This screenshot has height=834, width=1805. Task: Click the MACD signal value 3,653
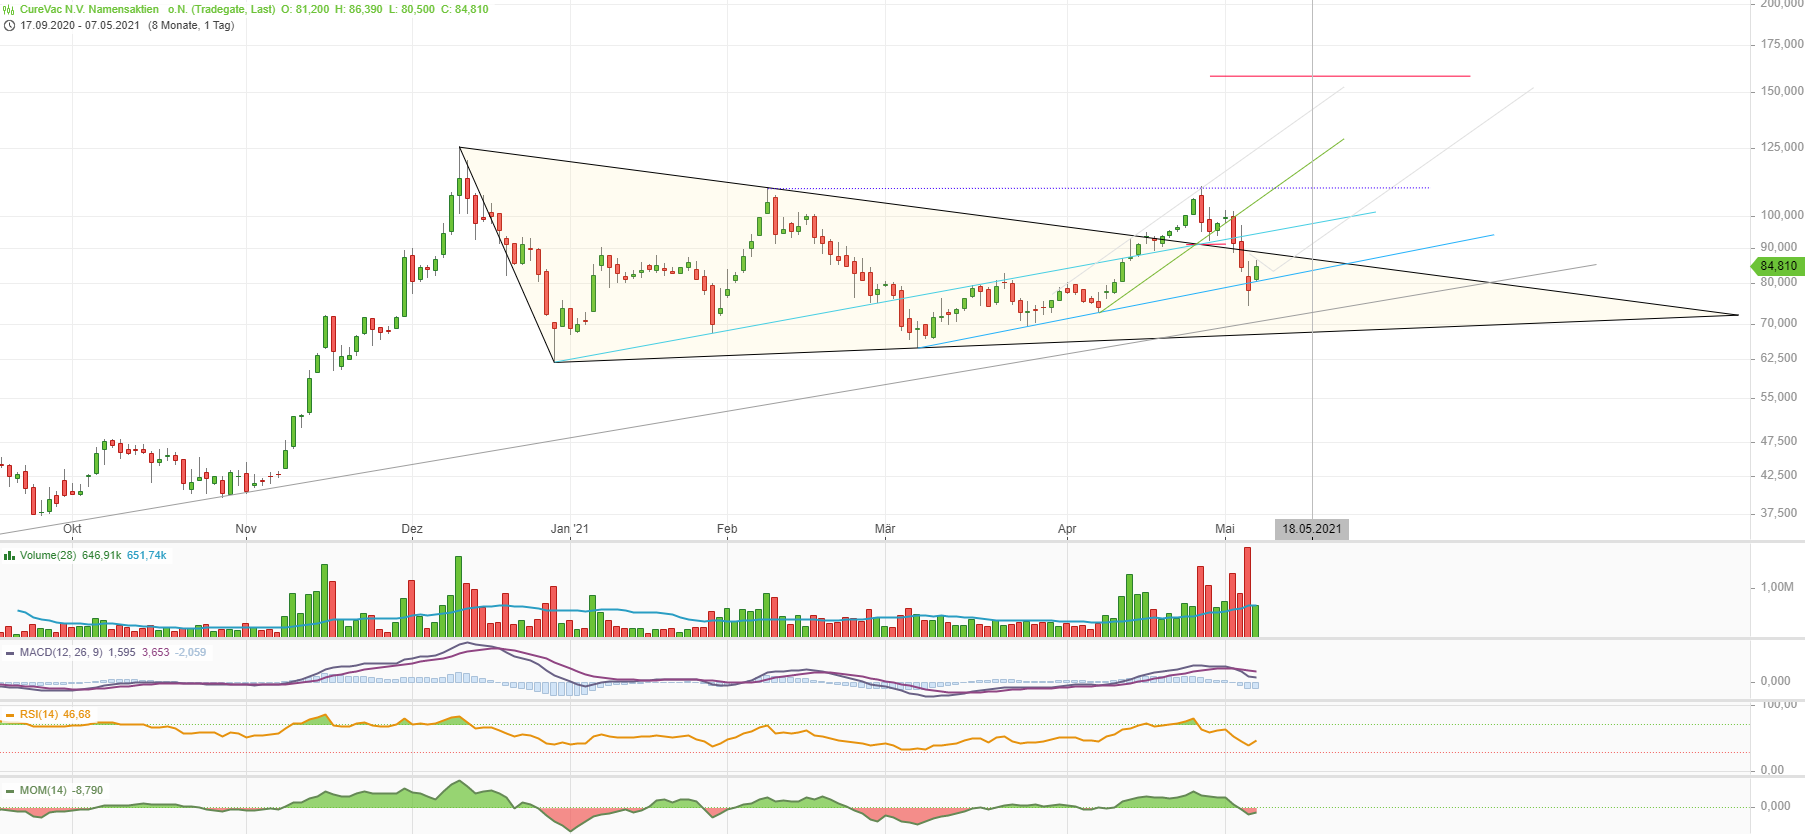click(x=156, y=652)
